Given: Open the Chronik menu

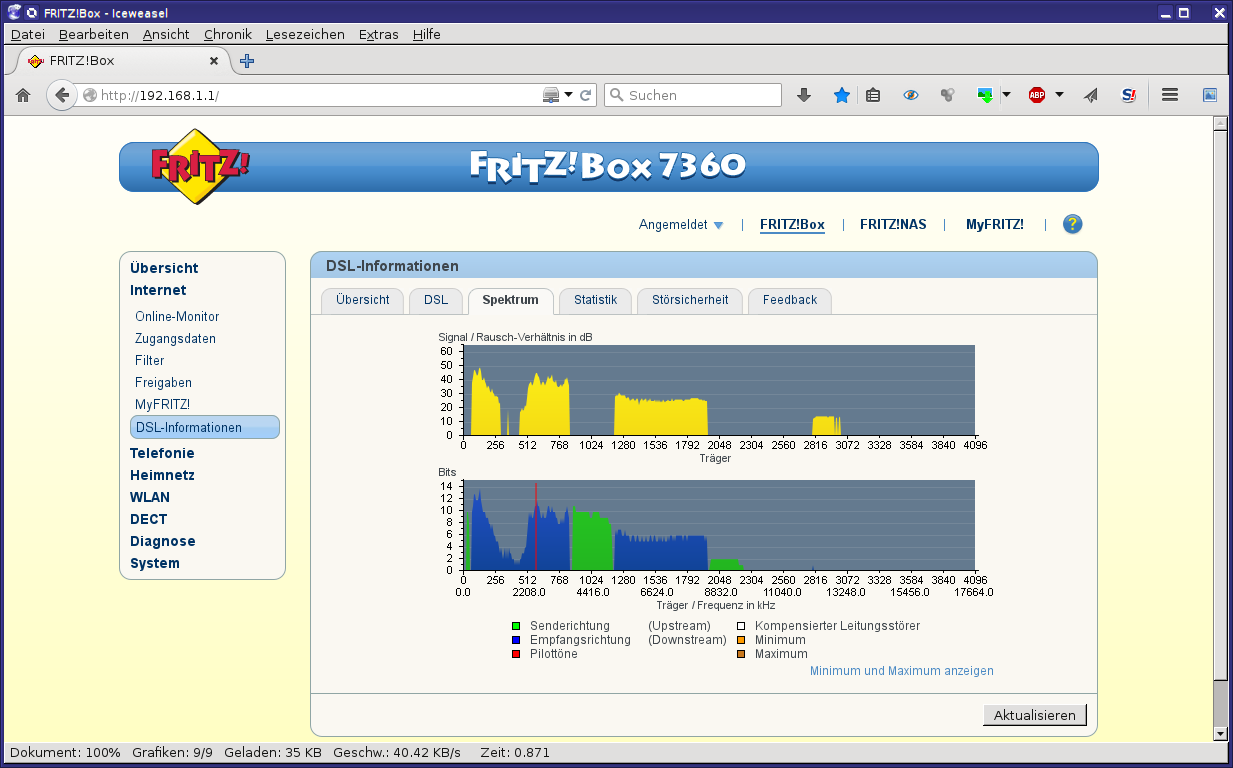Looking at the screenshot, I should pyautogui.click(x=228, y=34).
